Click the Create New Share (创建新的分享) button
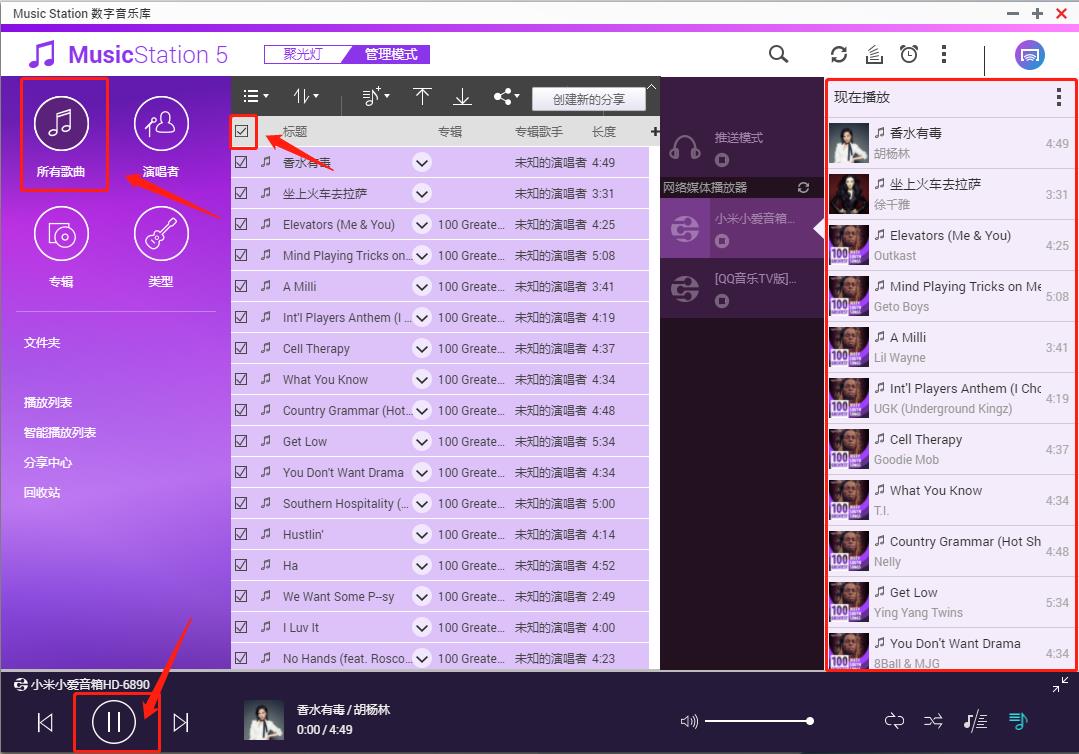This screenshot has height=754, width=1079. click(589, 99)
